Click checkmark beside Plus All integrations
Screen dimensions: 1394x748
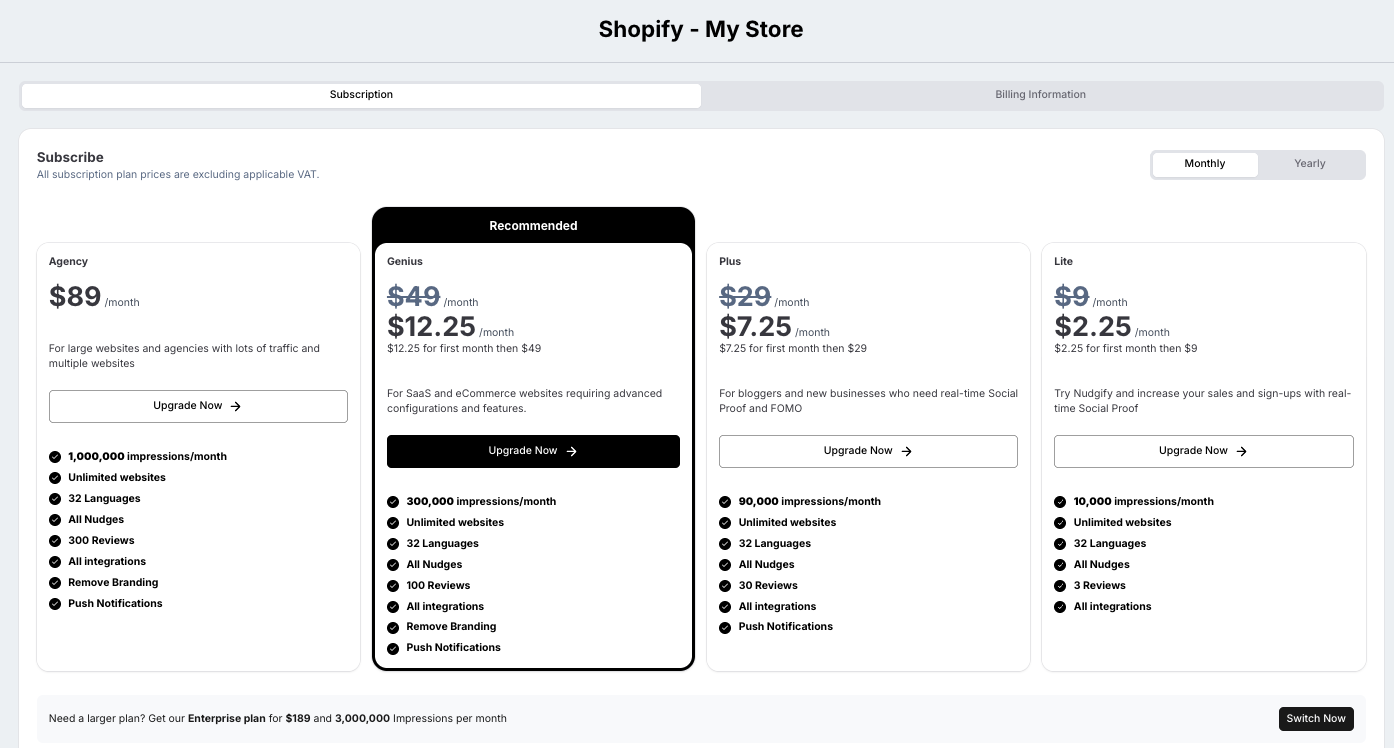tap(725, 607)
